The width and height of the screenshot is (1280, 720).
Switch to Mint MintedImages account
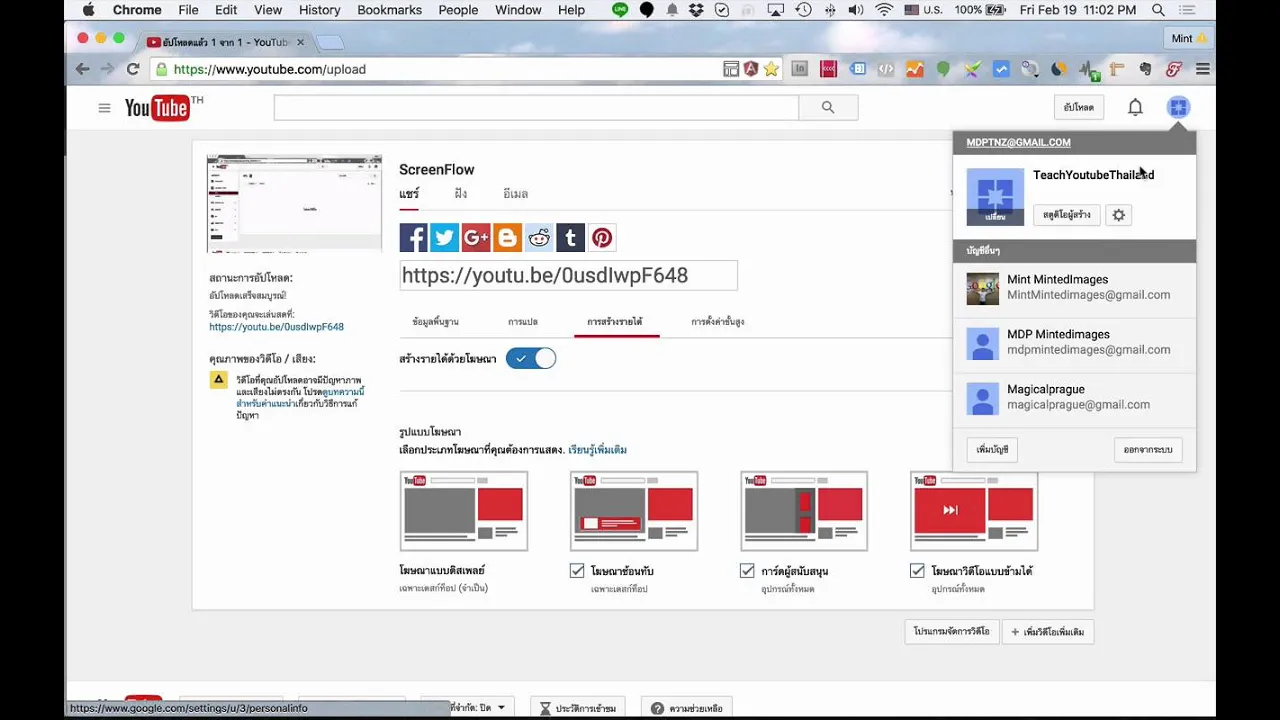pyautogui.click(x=1074, y=288)
